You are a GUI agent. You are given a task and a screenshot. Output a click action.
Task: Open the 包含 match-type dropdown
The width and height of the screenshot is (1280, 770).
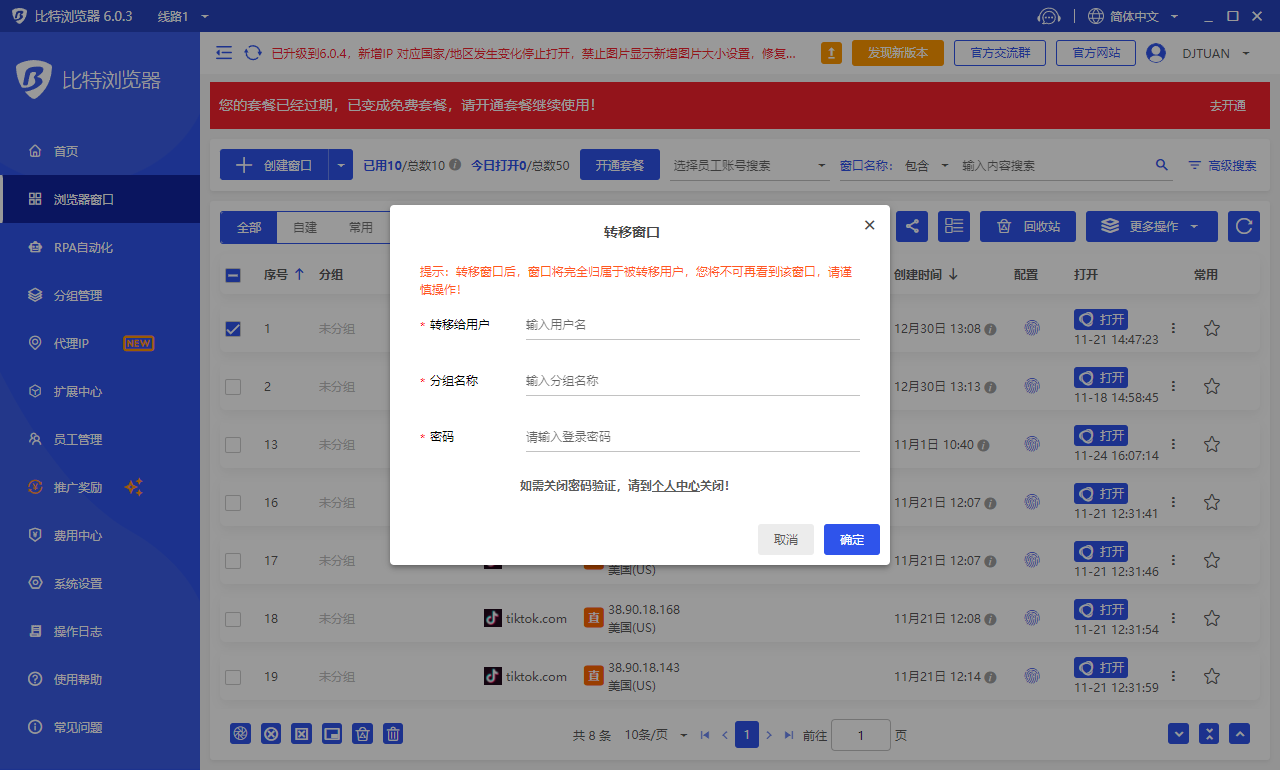(927, 165)
